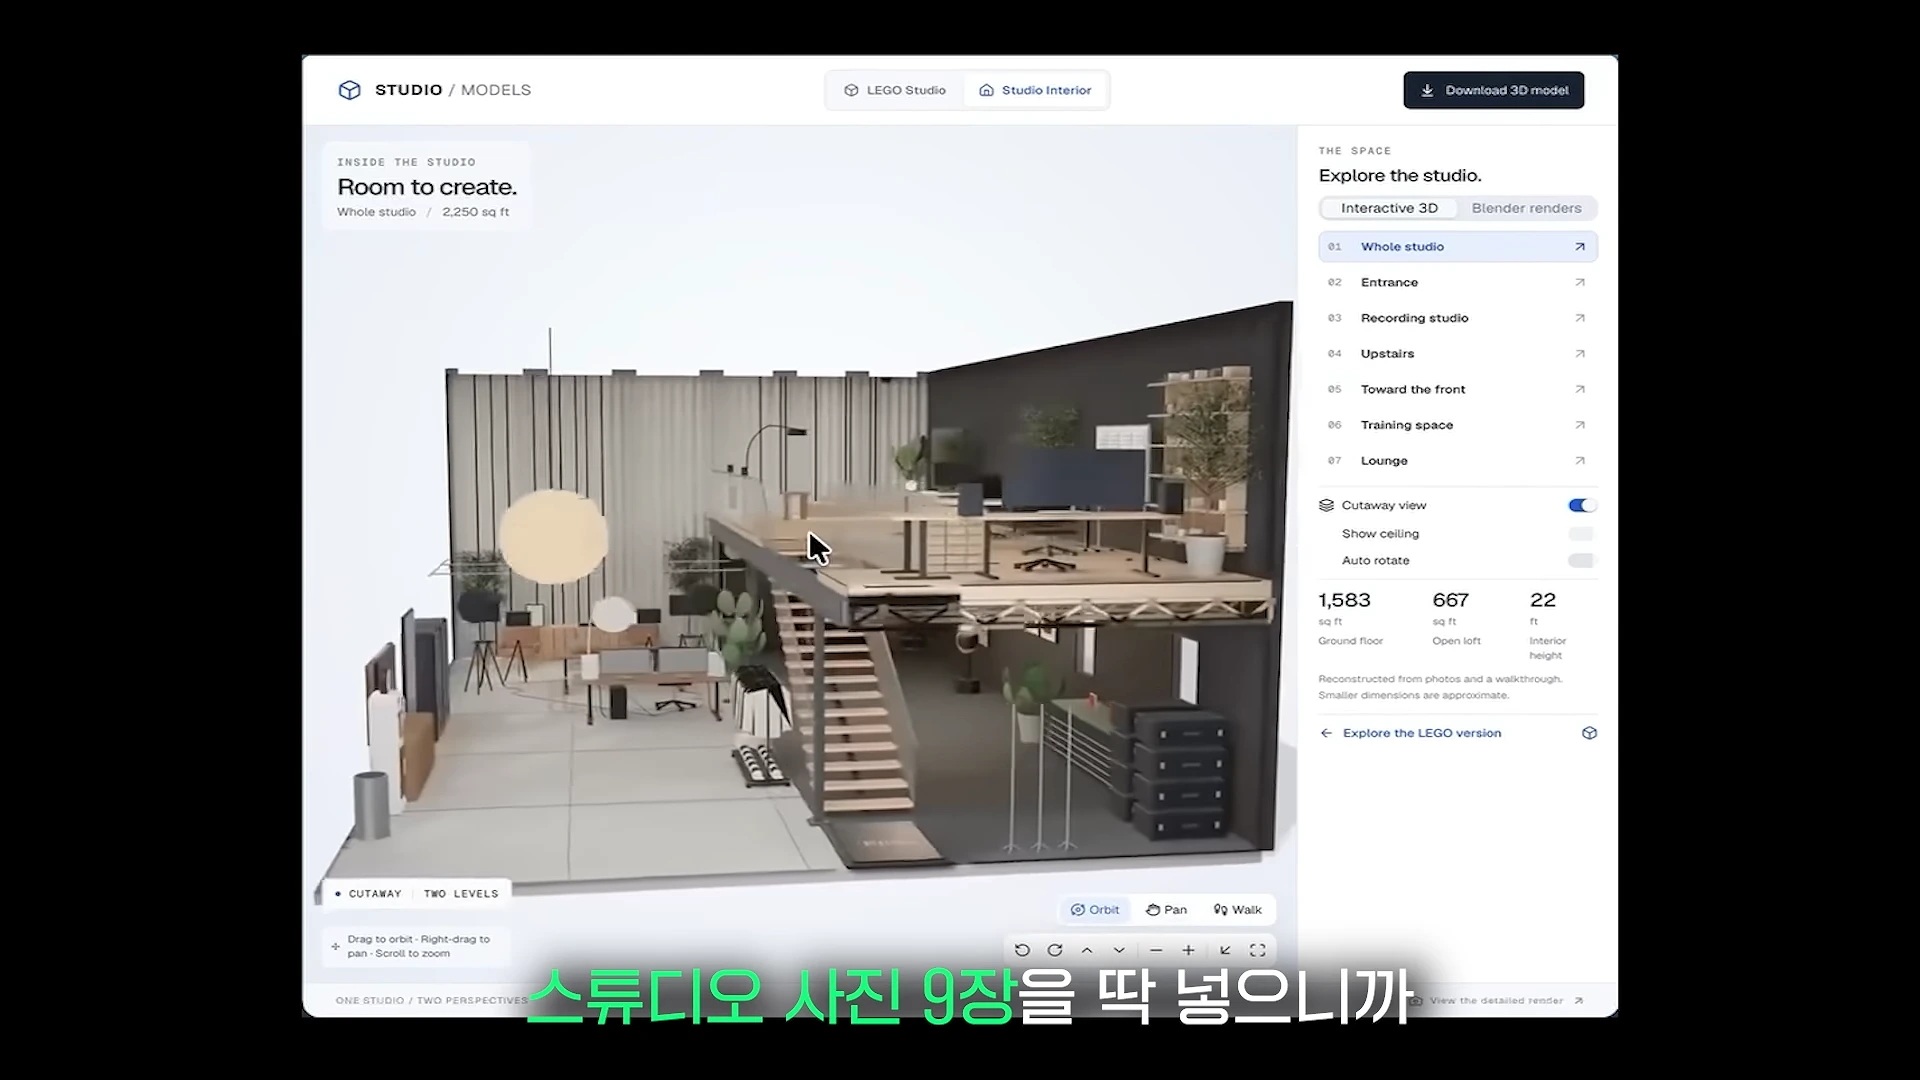
Task: Rotate view clockwise
Action: coord(1055,950)
